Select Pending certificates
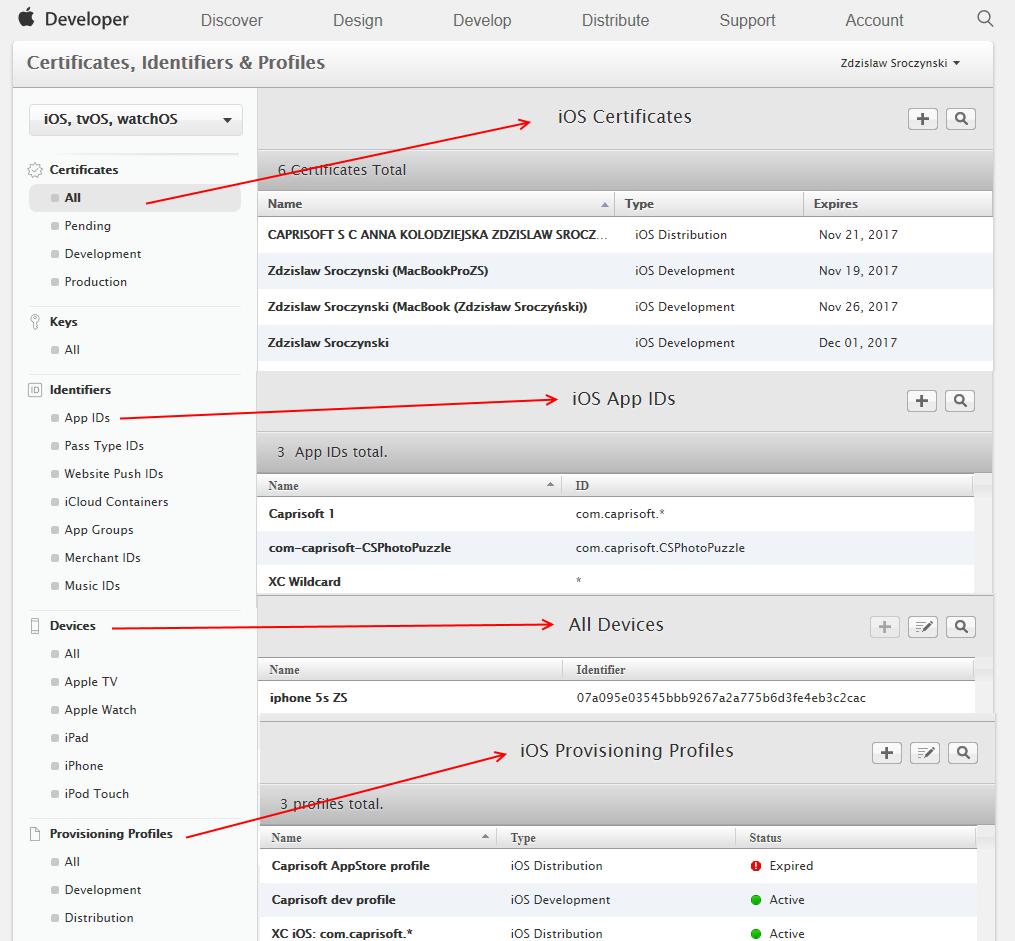 [87, 226]
